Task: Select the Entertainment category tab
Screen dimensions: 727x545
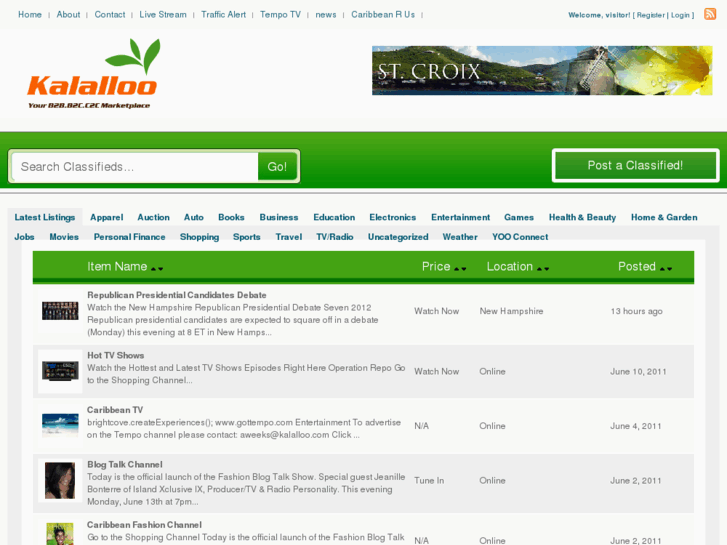Action: pos(460,217)
